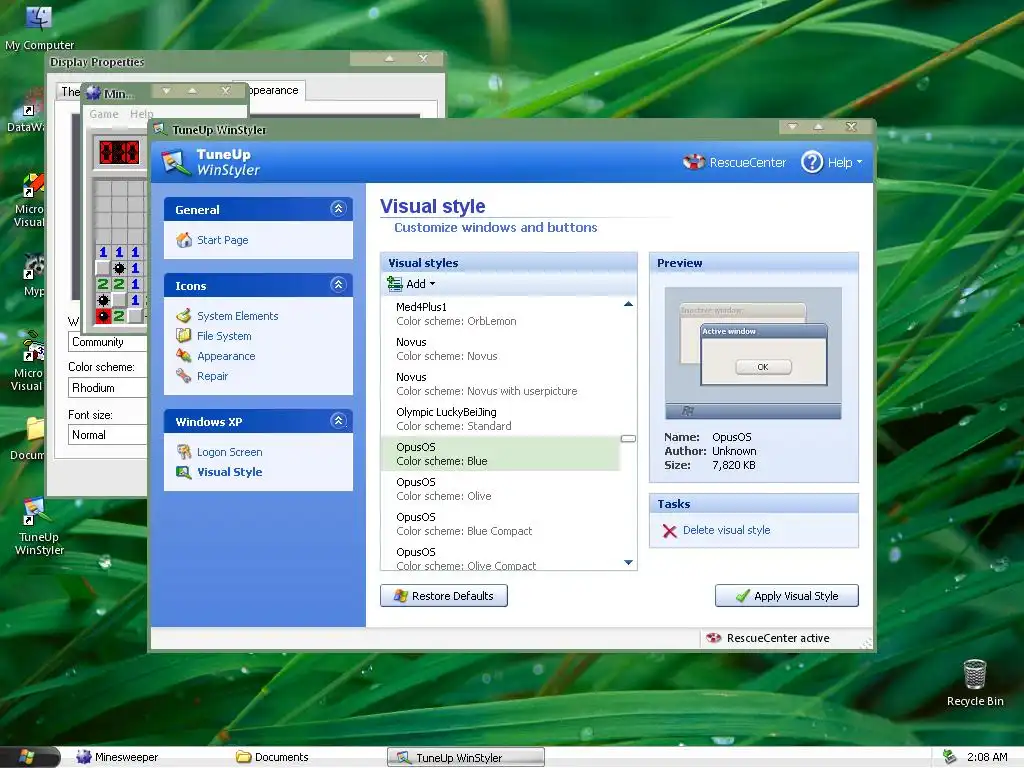Screen dimensions: 1024x768
Task: Select the Novus color scheme Novus style
Action: (500, 349)
